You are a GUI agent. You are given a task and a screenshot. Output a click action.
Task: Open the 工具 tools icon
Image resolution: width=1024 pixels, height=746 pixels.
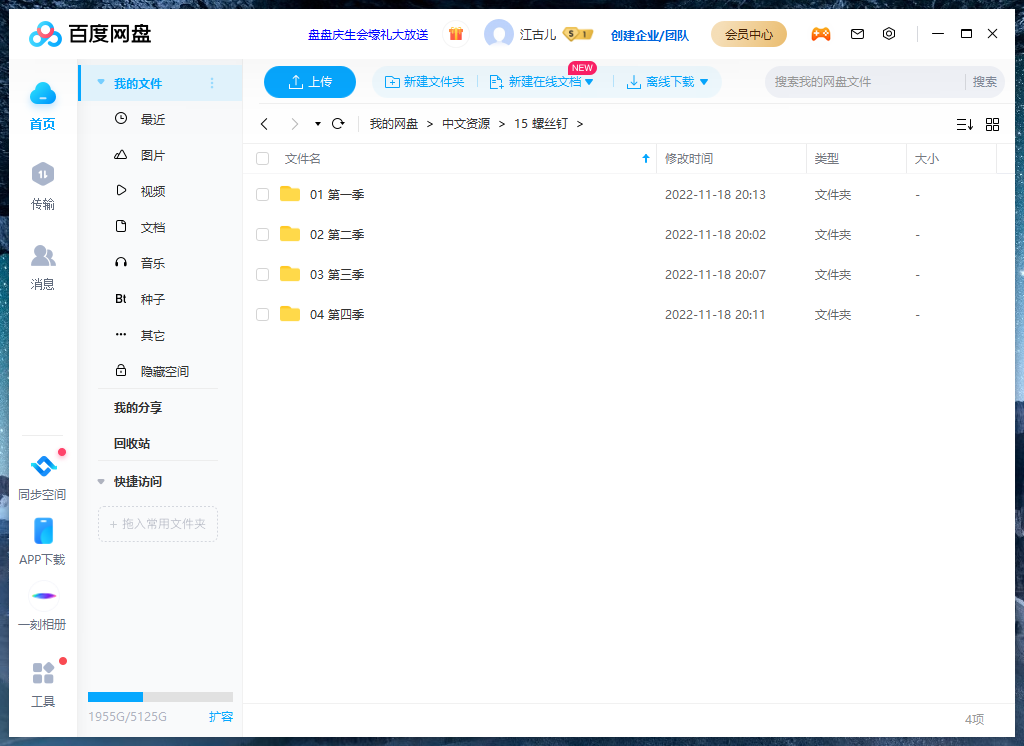43,673
